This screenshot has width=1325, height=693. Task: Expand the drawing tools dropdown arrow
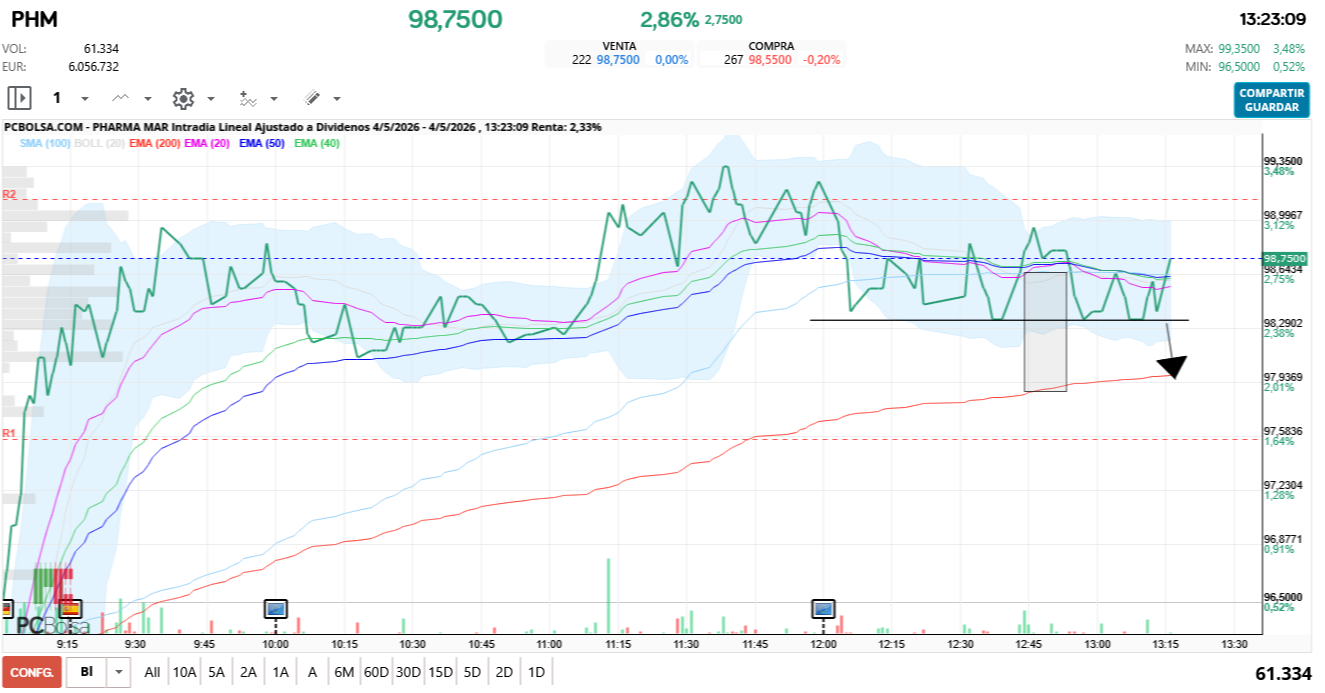pyautogui.click(x=337, y=99)
